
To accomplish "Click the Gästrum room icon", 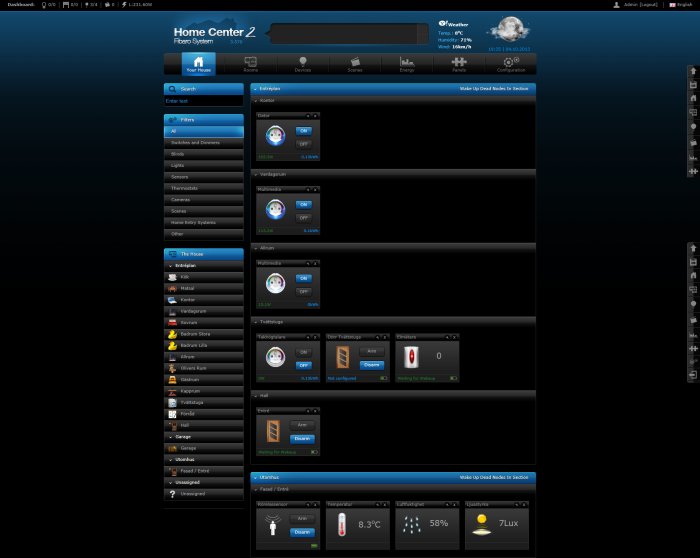I will click(x=172, y=380).
